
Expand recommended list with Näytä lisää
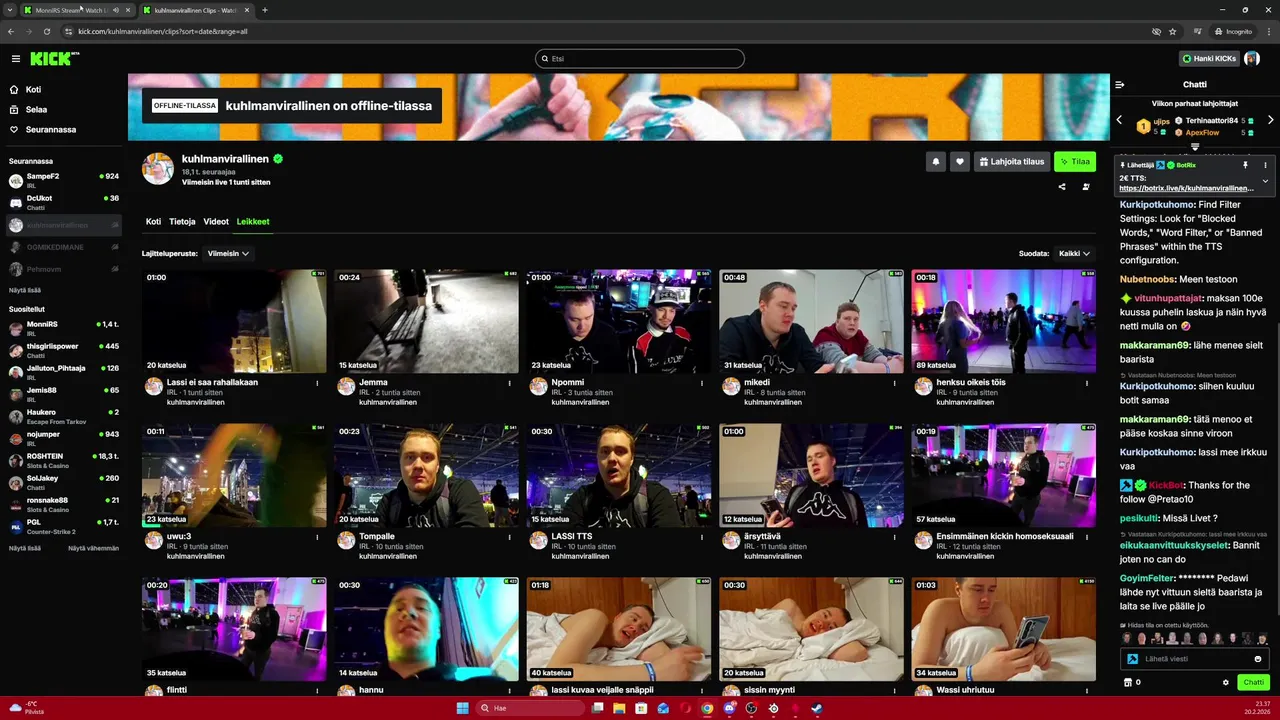point(25,548)
